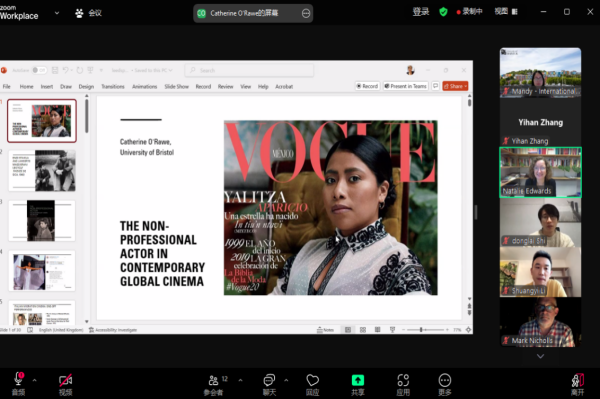The image size is (600, 399).
Task: Open the participants panel
Action: 214,380
